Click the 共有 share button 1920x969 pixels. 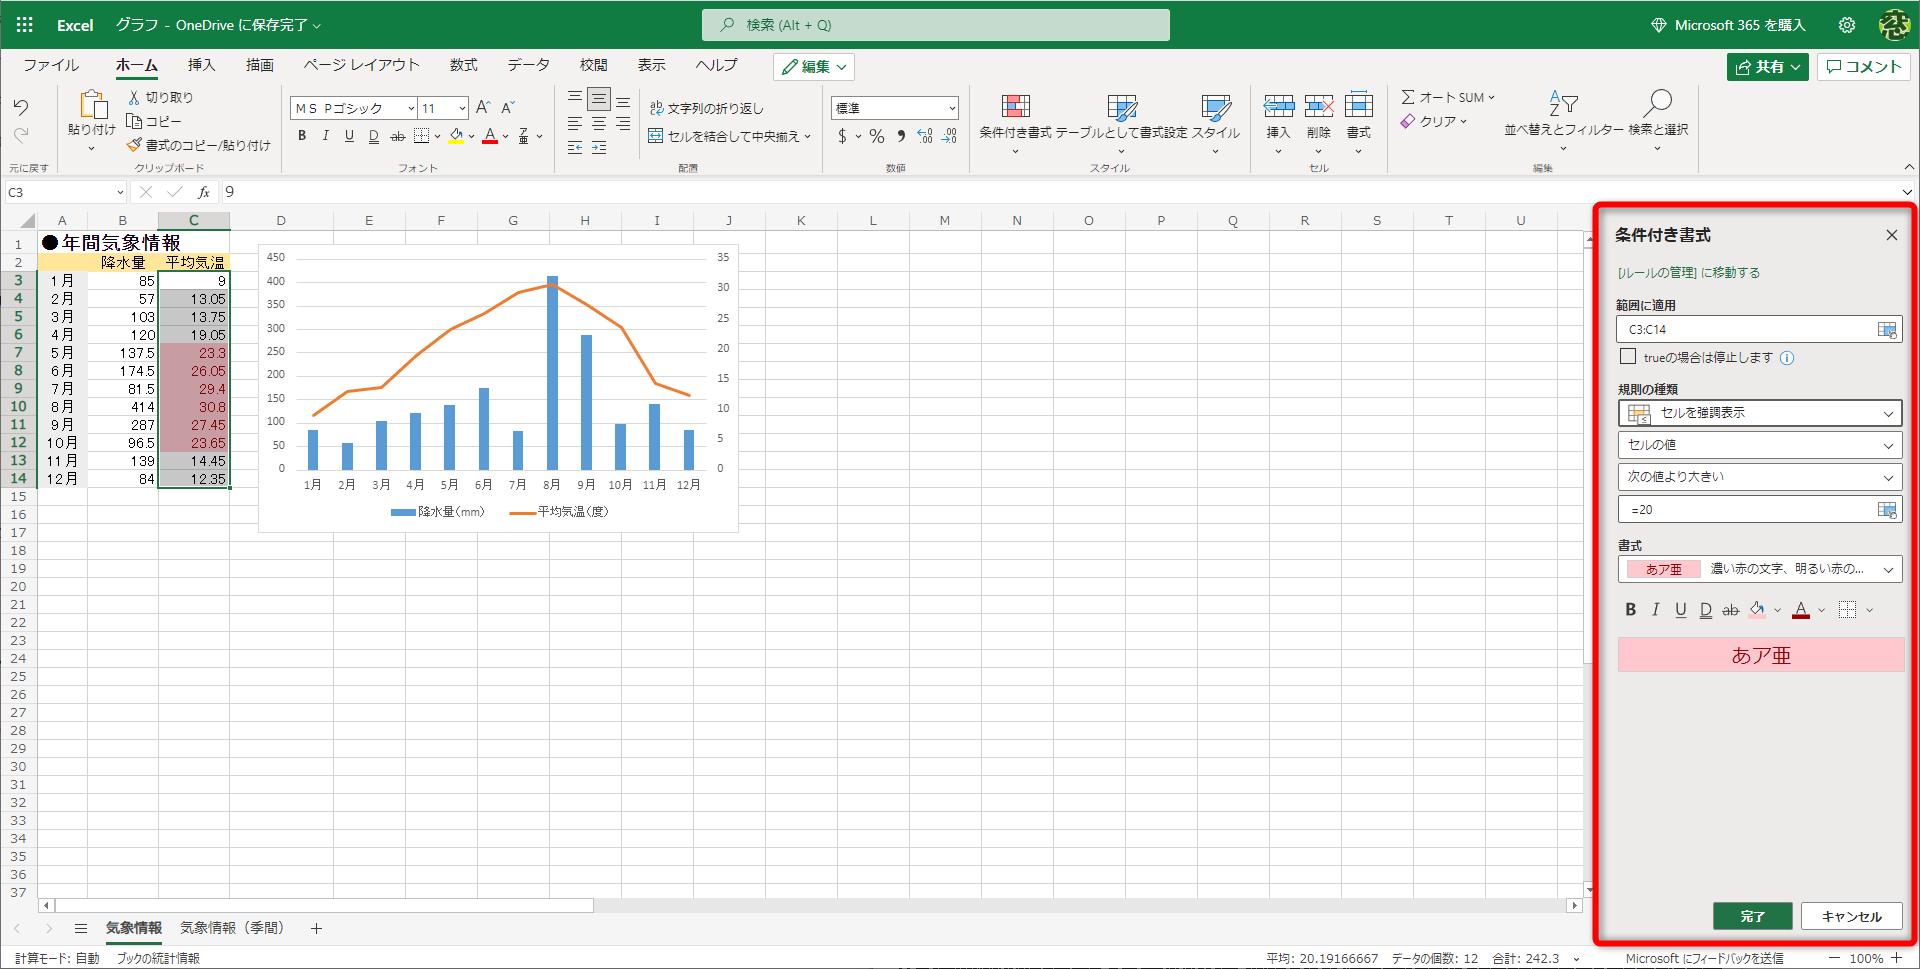1767,67
